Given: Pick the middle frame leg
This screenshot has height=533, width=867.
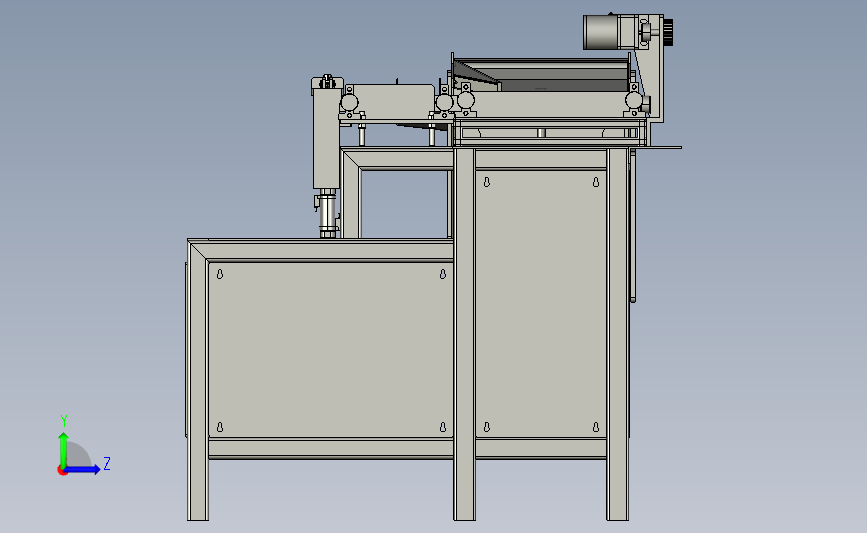Looking at the screenshot, I should [464, 334].
